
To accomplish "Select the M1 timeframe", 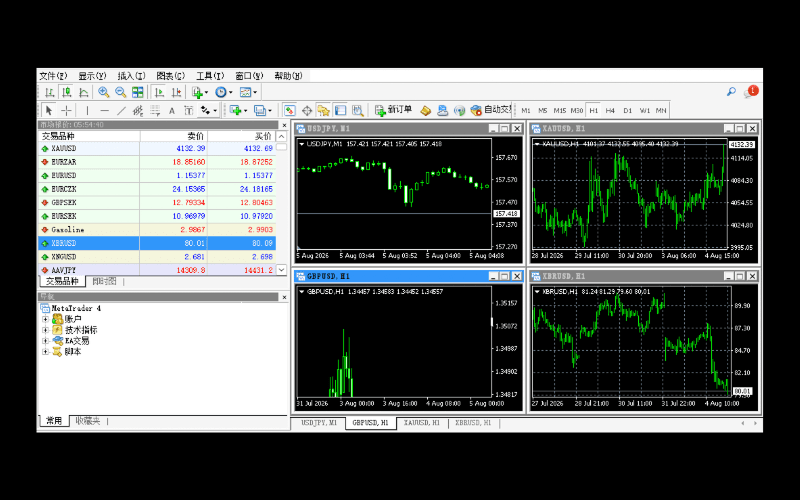I will [x=526, y=110].
